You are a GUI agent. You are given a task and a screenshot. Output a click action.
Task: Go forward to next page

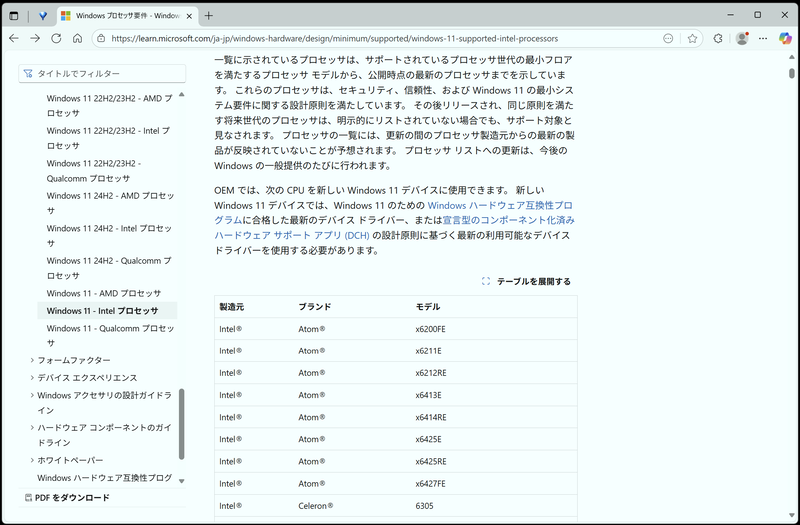[35, 38]
